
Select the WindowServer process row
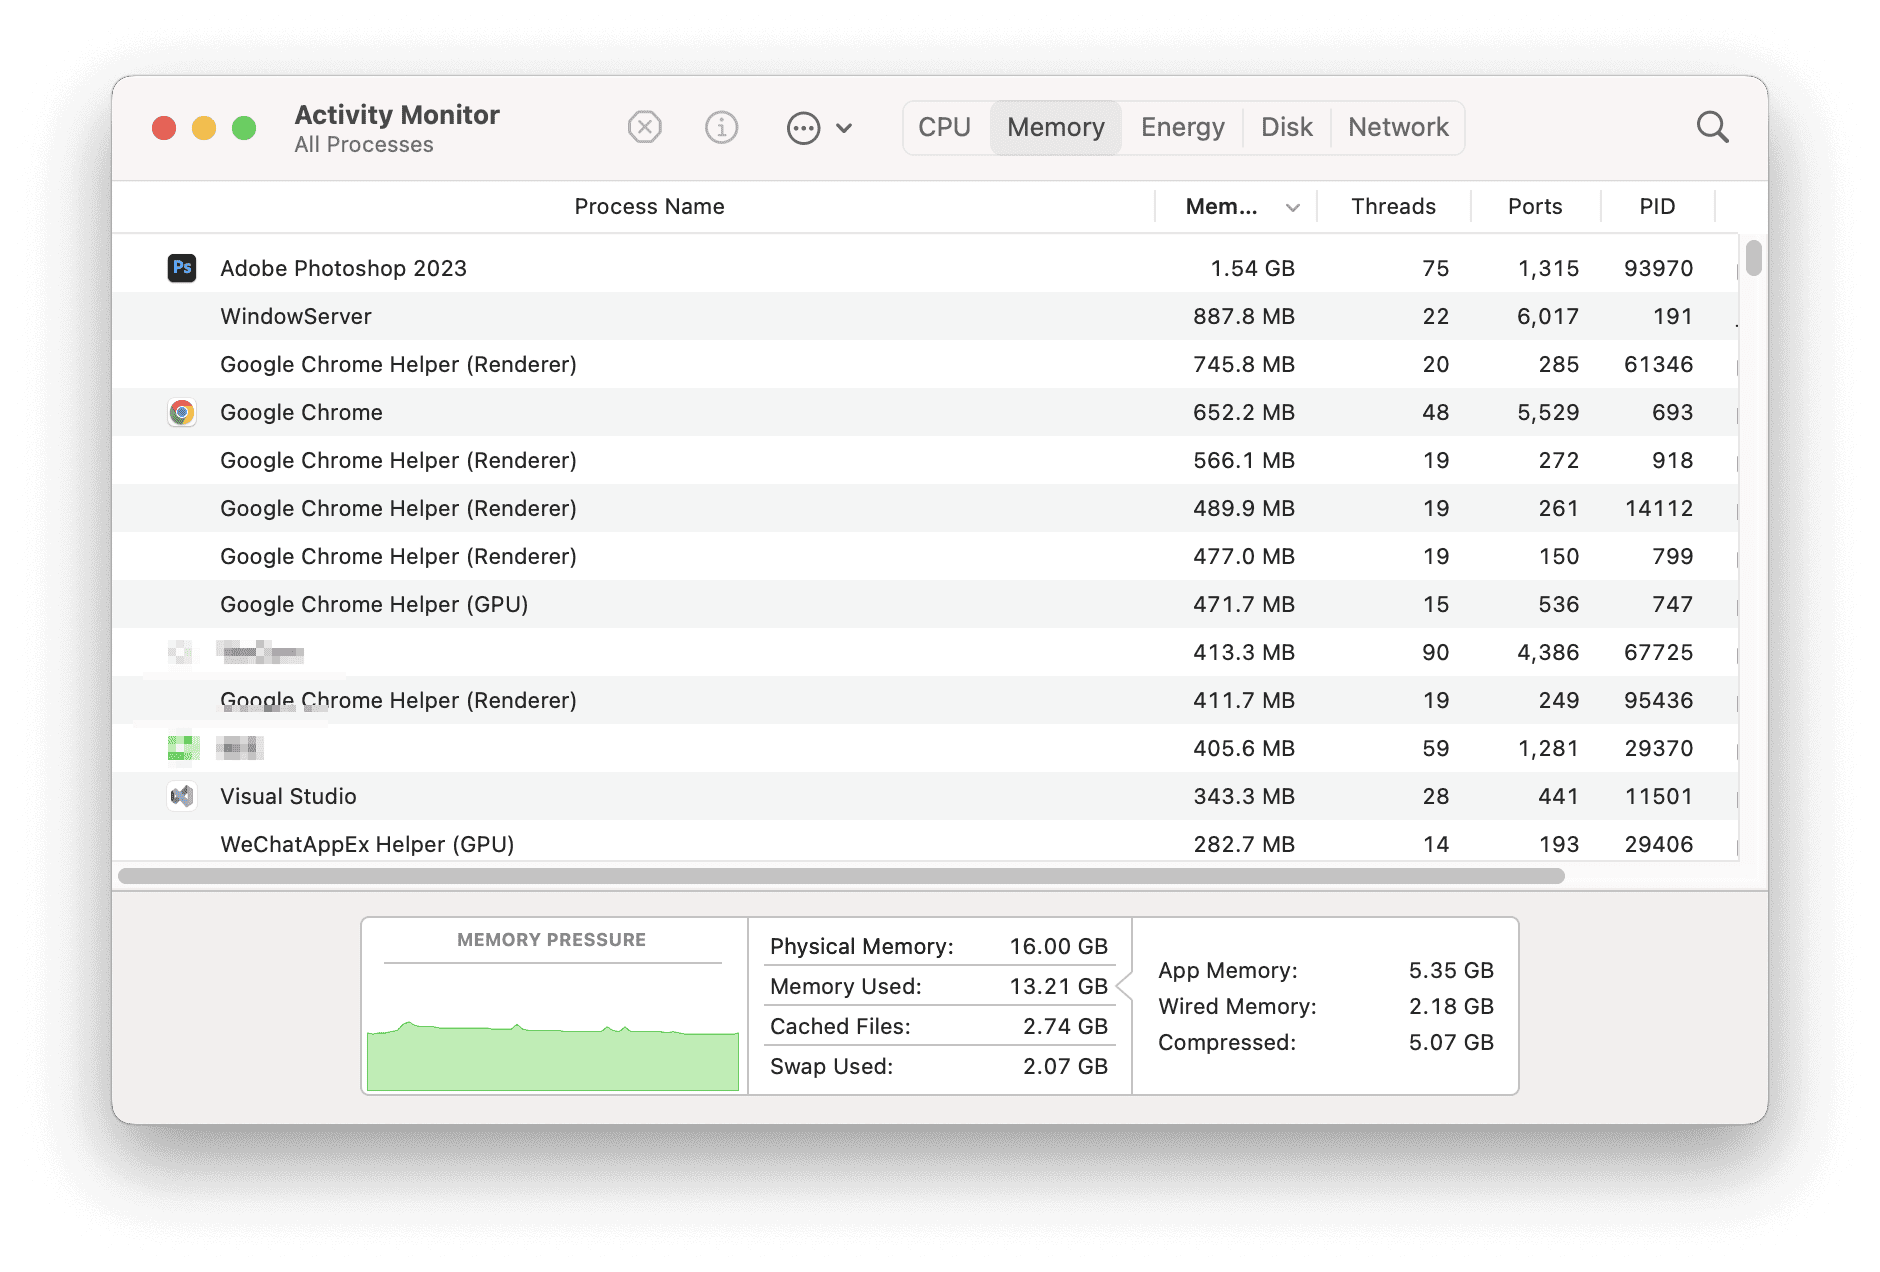pos(925,316)
